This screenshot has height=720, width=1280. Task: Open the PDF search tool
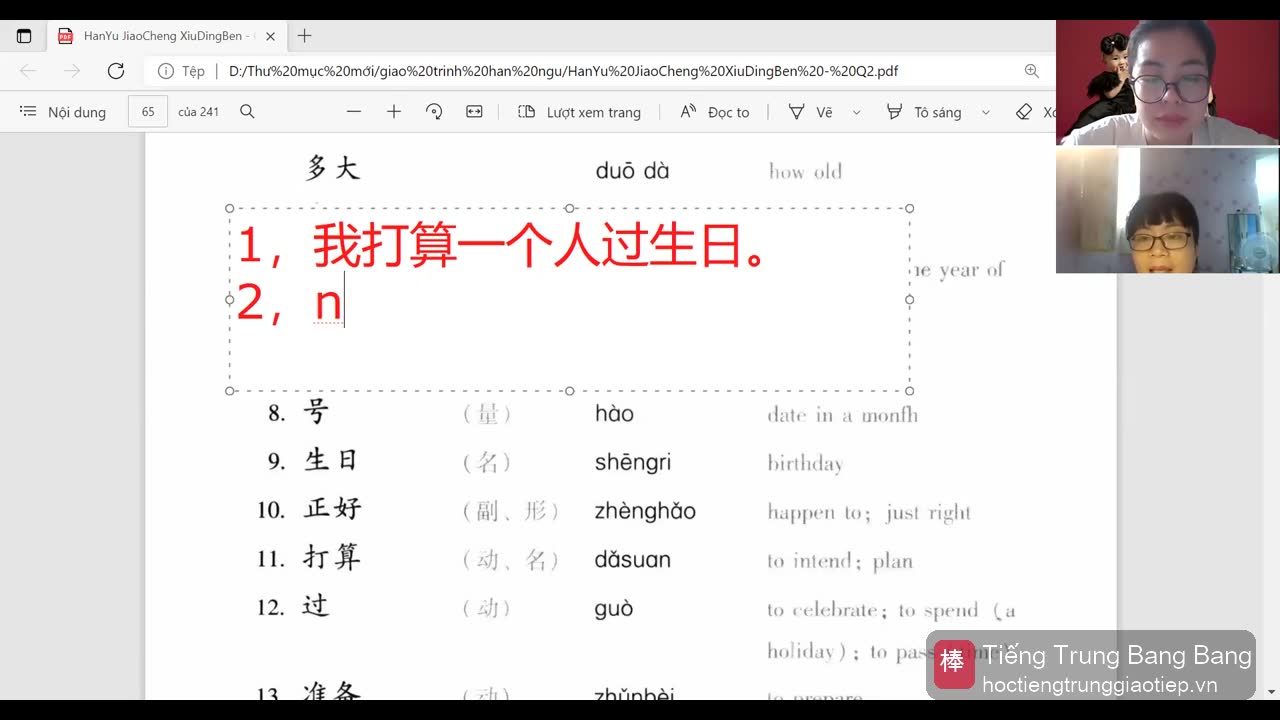point(247,112)
